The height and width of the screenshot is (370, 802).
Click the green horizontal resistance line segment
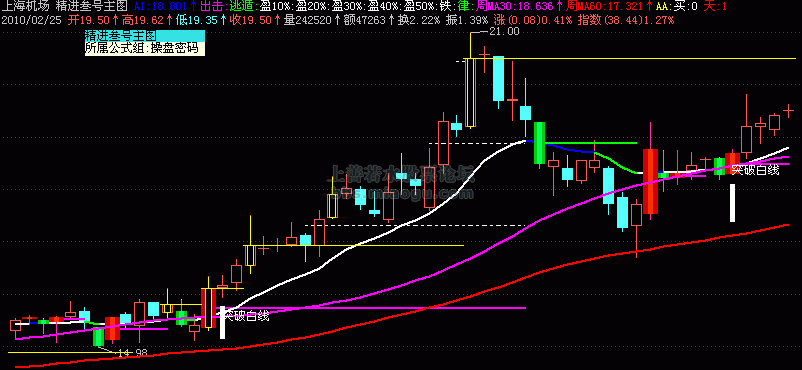(591, 143)
